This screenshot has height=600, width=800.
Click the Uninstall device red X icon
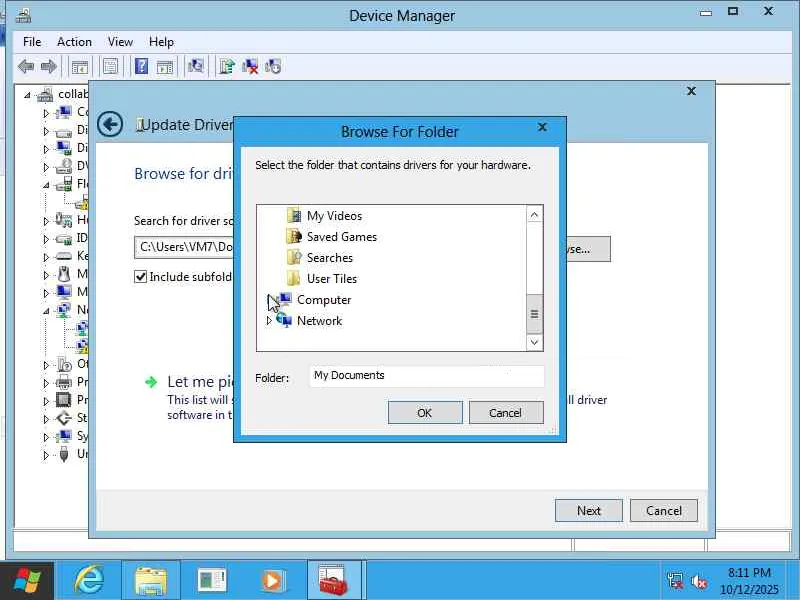click(250, 66)
